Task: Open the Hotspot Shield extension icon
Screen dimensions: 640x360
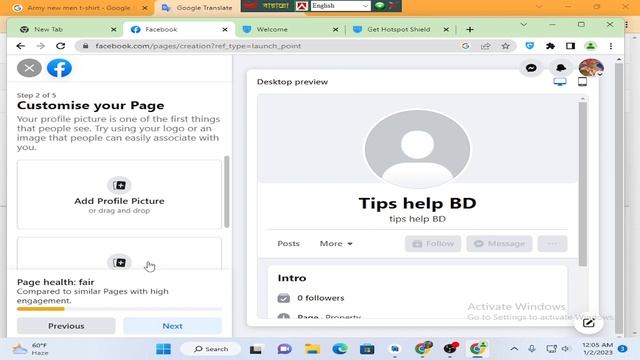Action: coord(530,46)
